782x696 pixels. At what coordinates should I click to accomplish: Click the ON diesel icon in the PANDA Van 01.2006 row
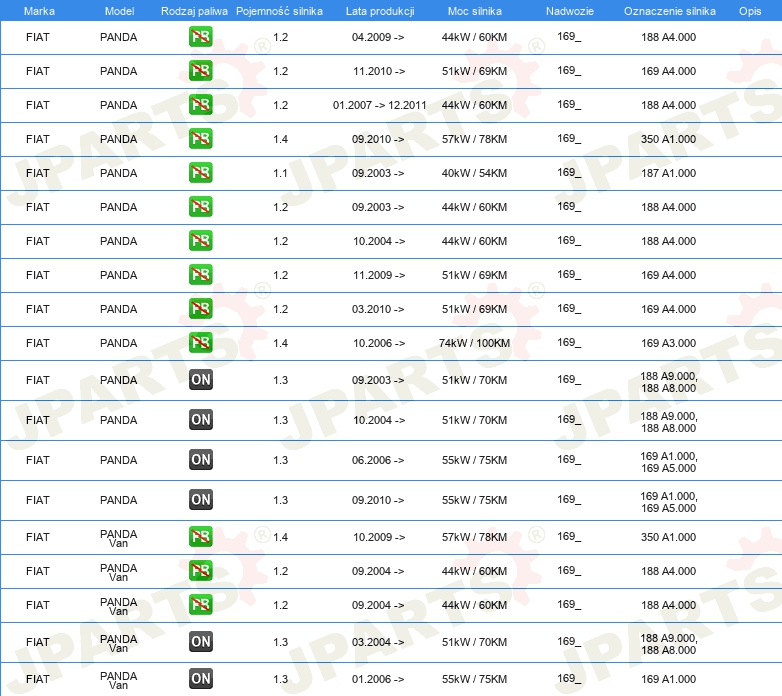pyautogui.click(x=201, y=679)
